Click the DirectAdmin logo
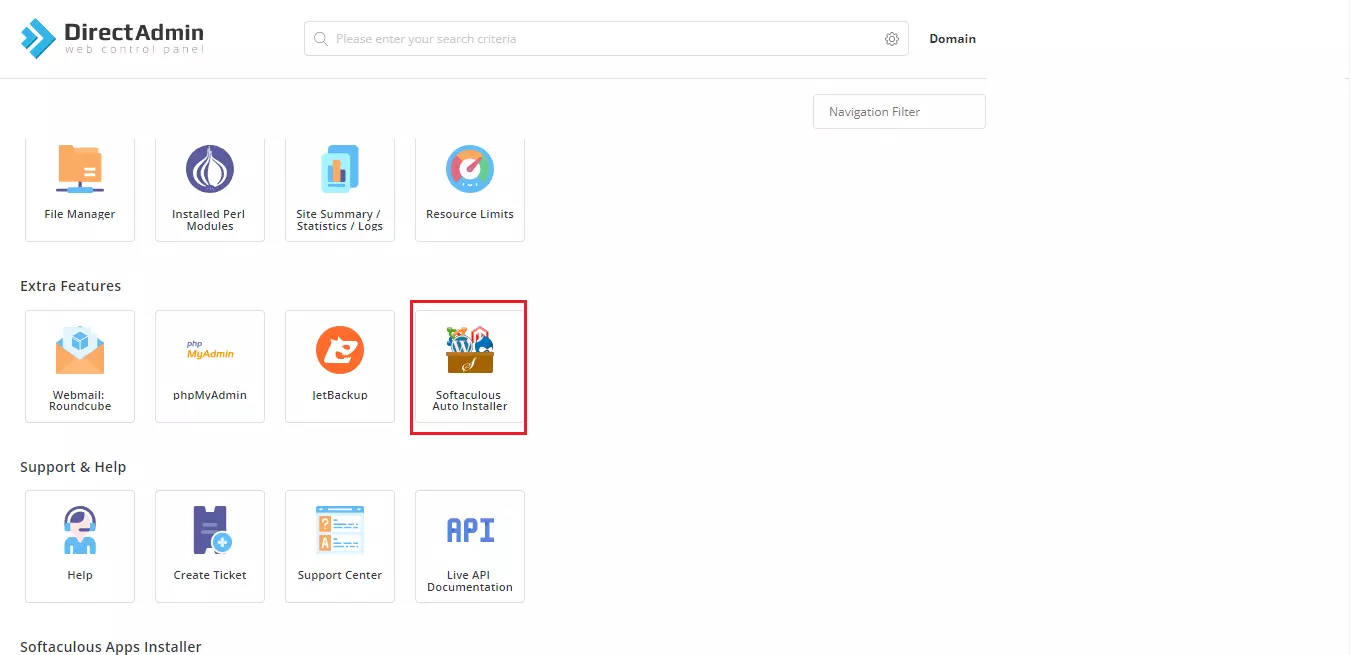The width and height of the screenshot is (1350, 655). [x=111, y=37]
